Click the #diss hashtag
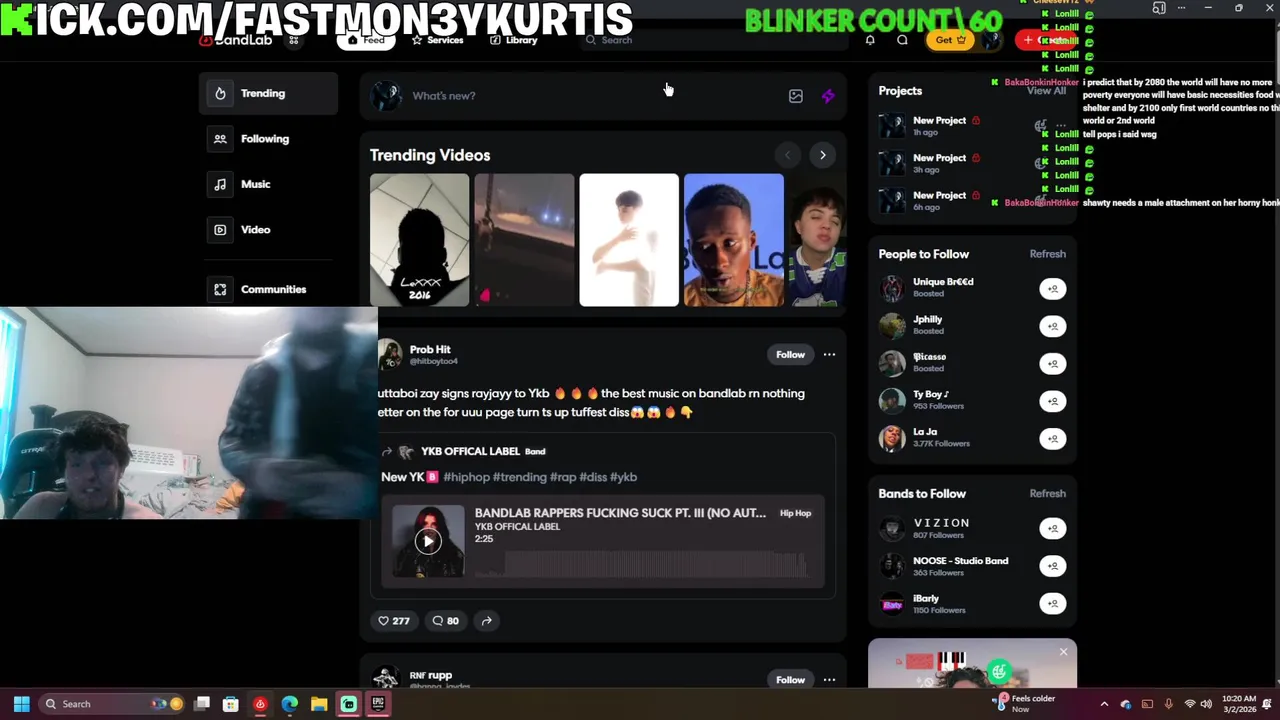The image size is (1280, 720). pyautogui.click(x=592, y=477)
